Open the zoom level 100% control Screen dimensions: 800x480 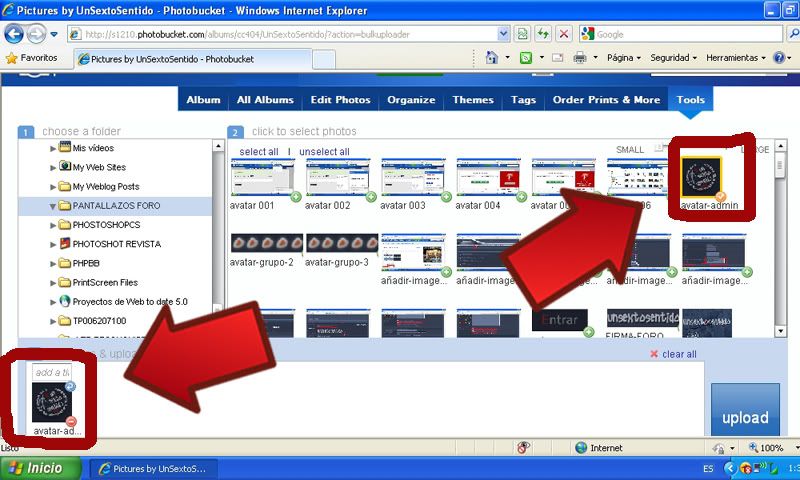tap(773, 448)
